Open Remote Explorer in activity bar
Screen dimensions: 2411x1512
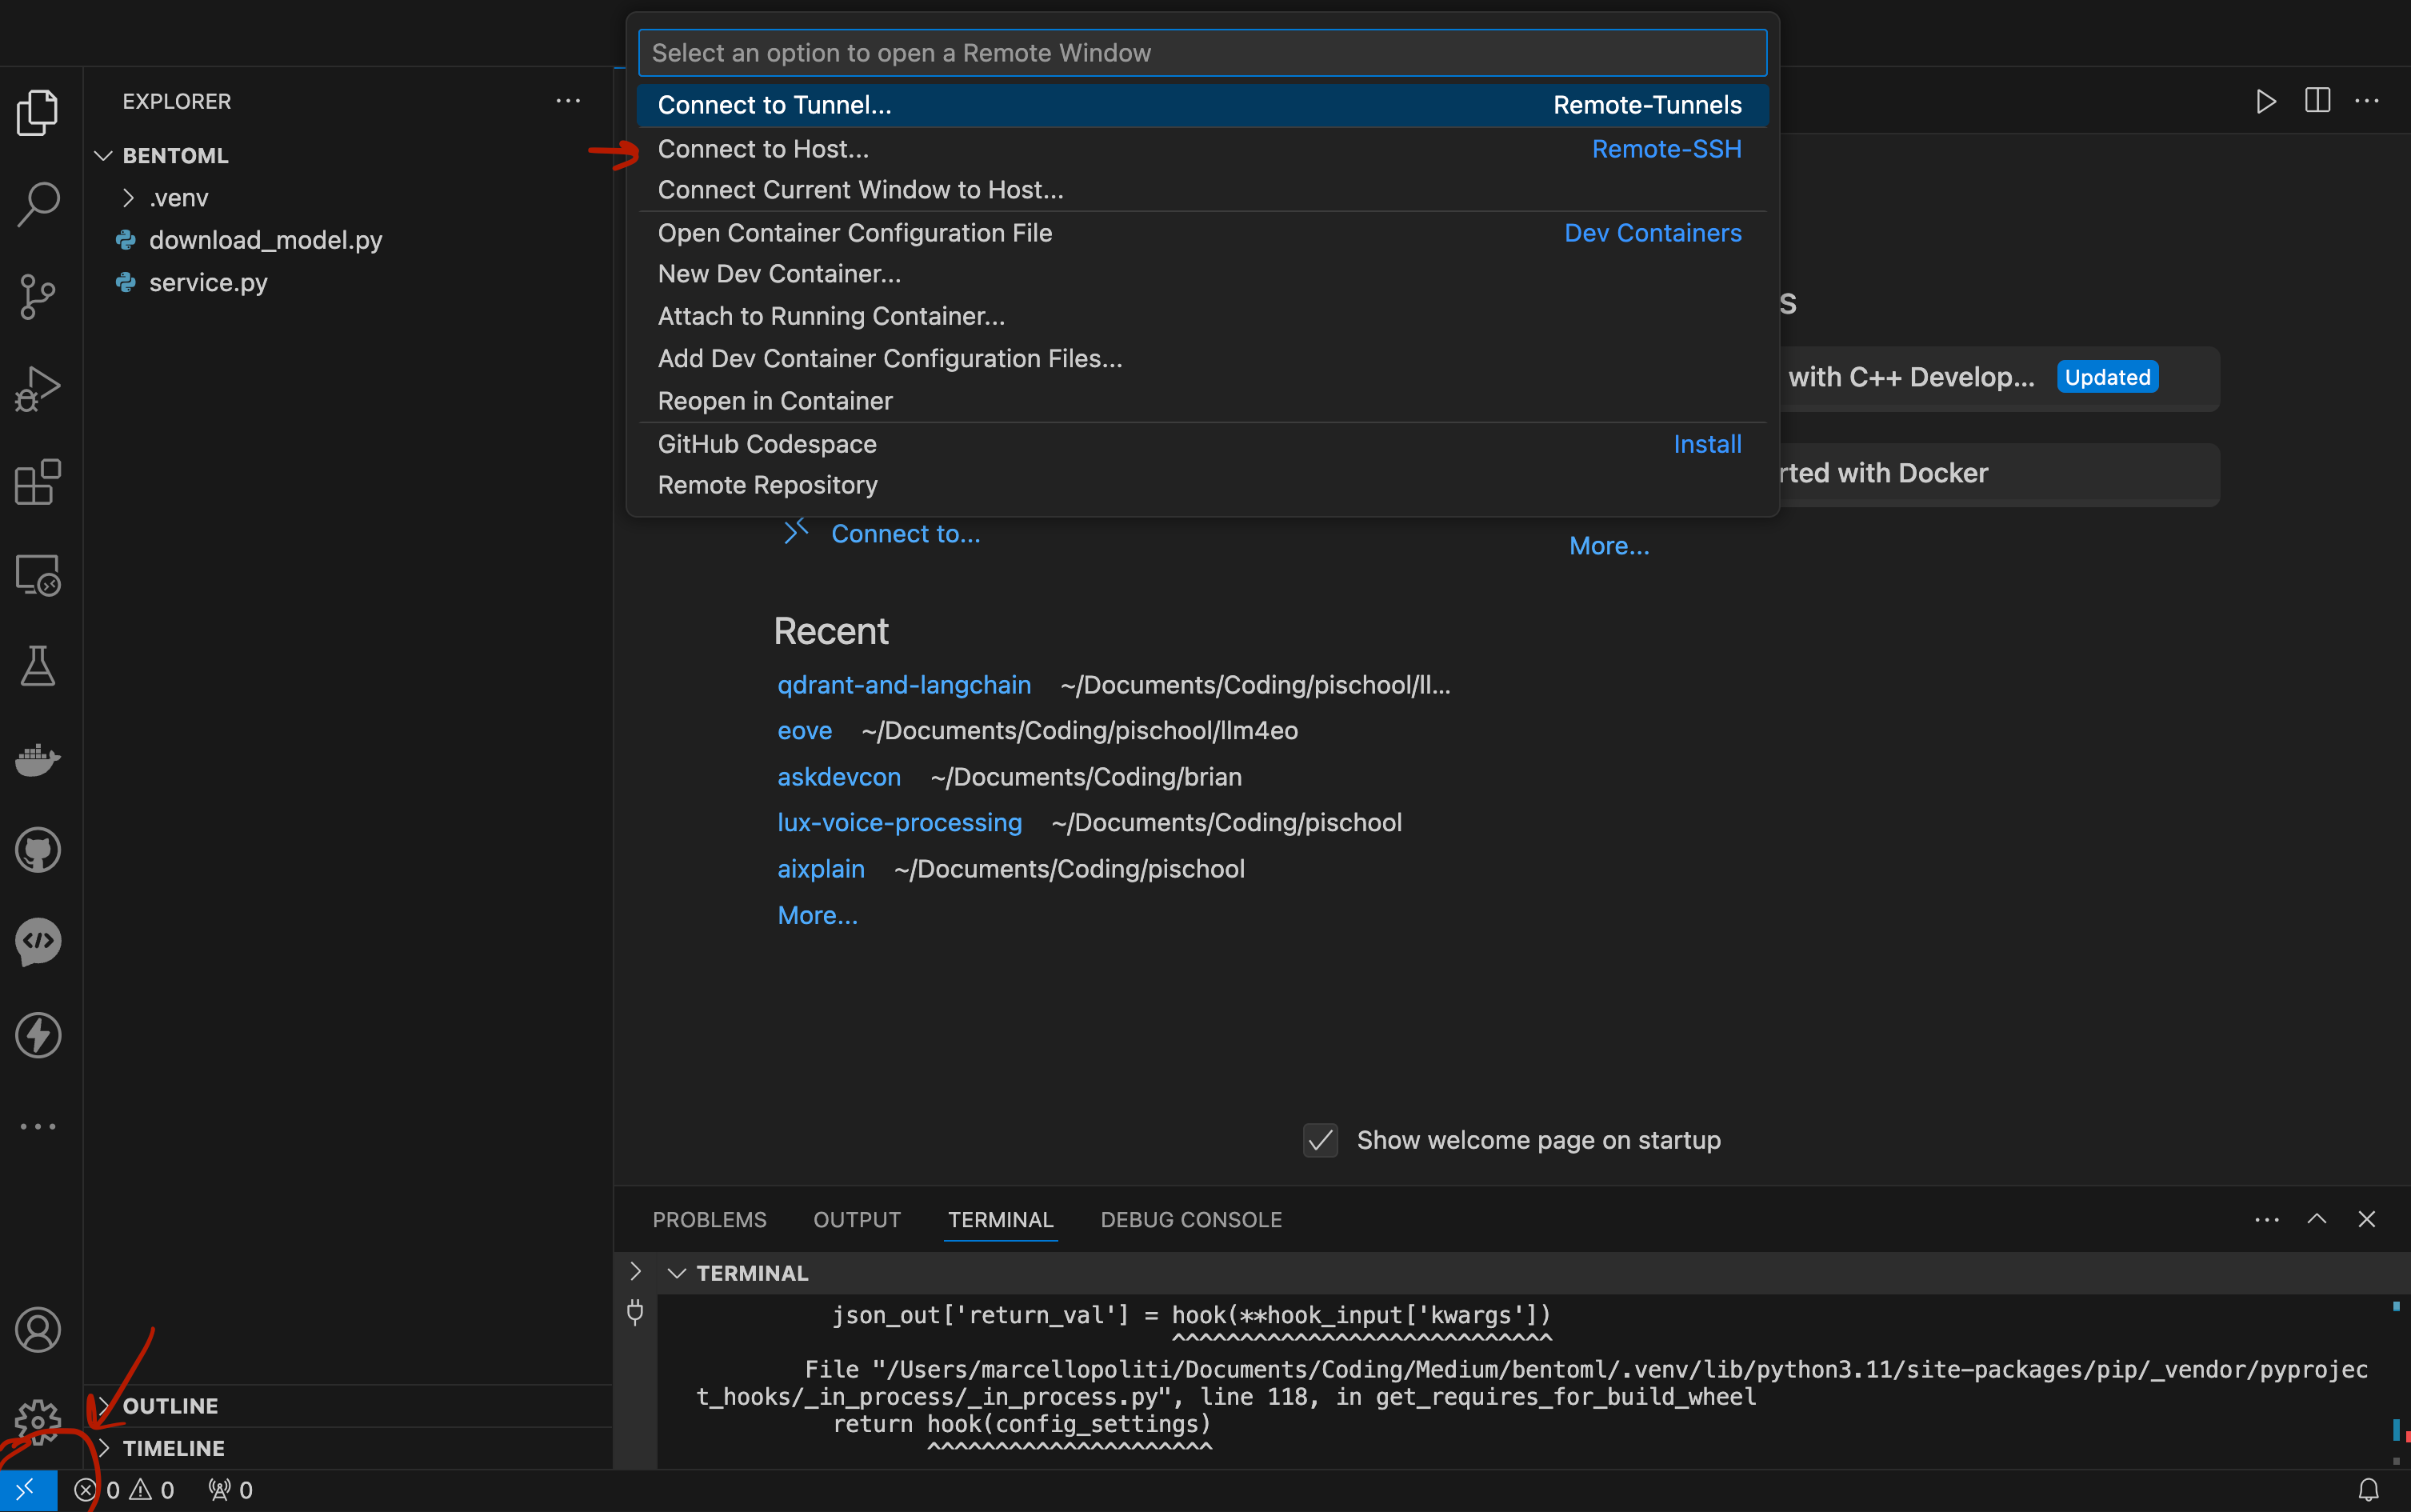[x=38, y=575]
